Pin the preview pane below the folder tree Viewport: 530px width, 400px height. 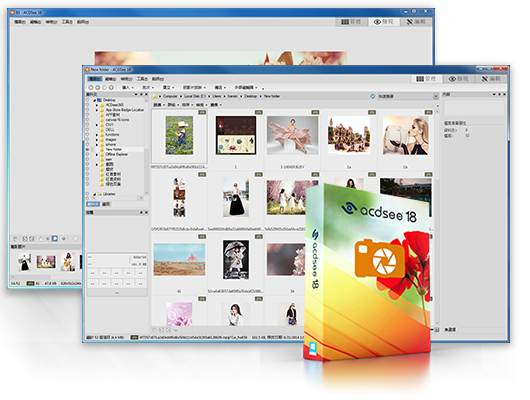(141, 212)
